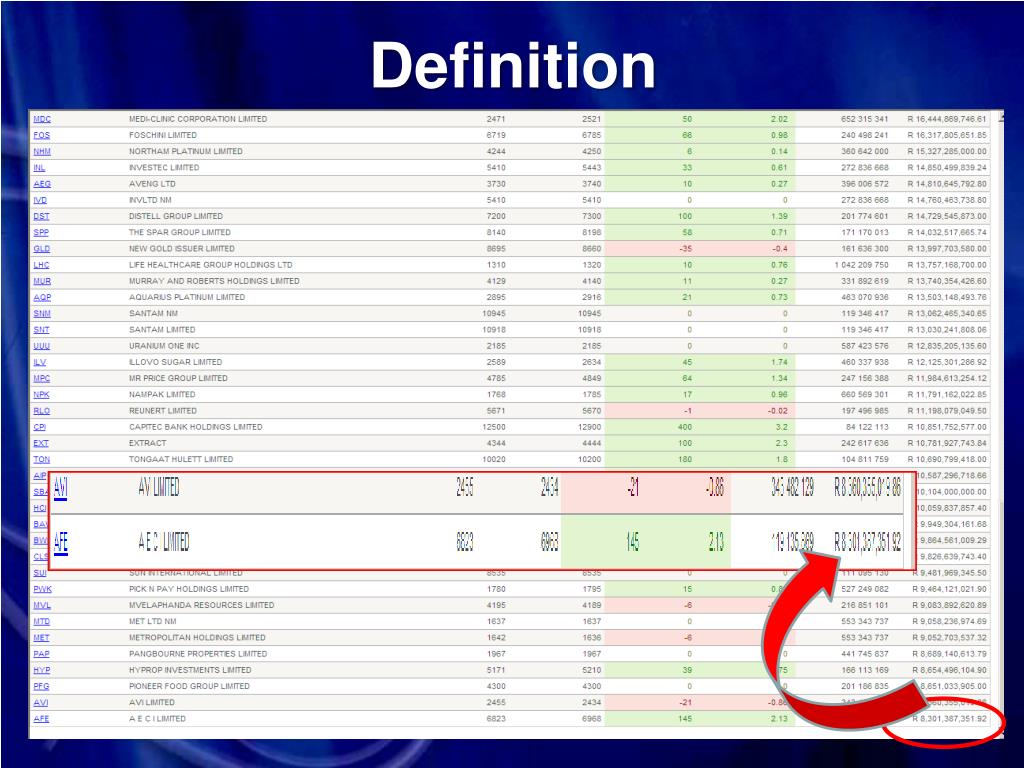
Task: Select the MVL ticker link
Action: [x=42, y=605]
